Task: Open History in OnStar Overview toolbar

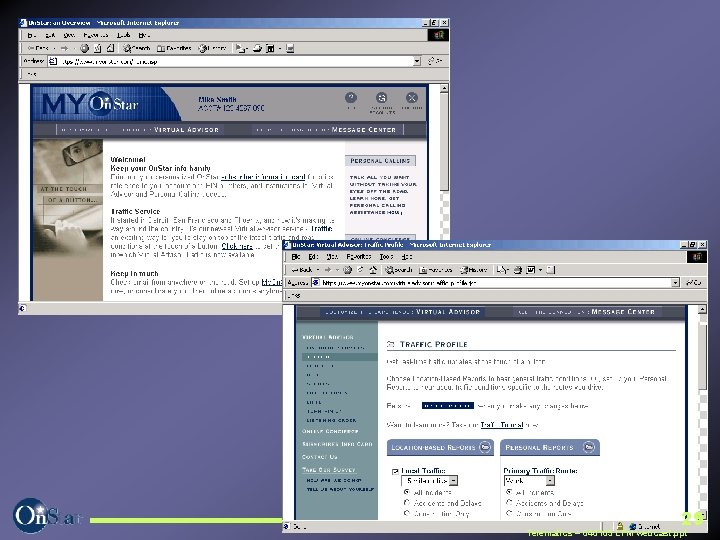Action: coord(213,48)
